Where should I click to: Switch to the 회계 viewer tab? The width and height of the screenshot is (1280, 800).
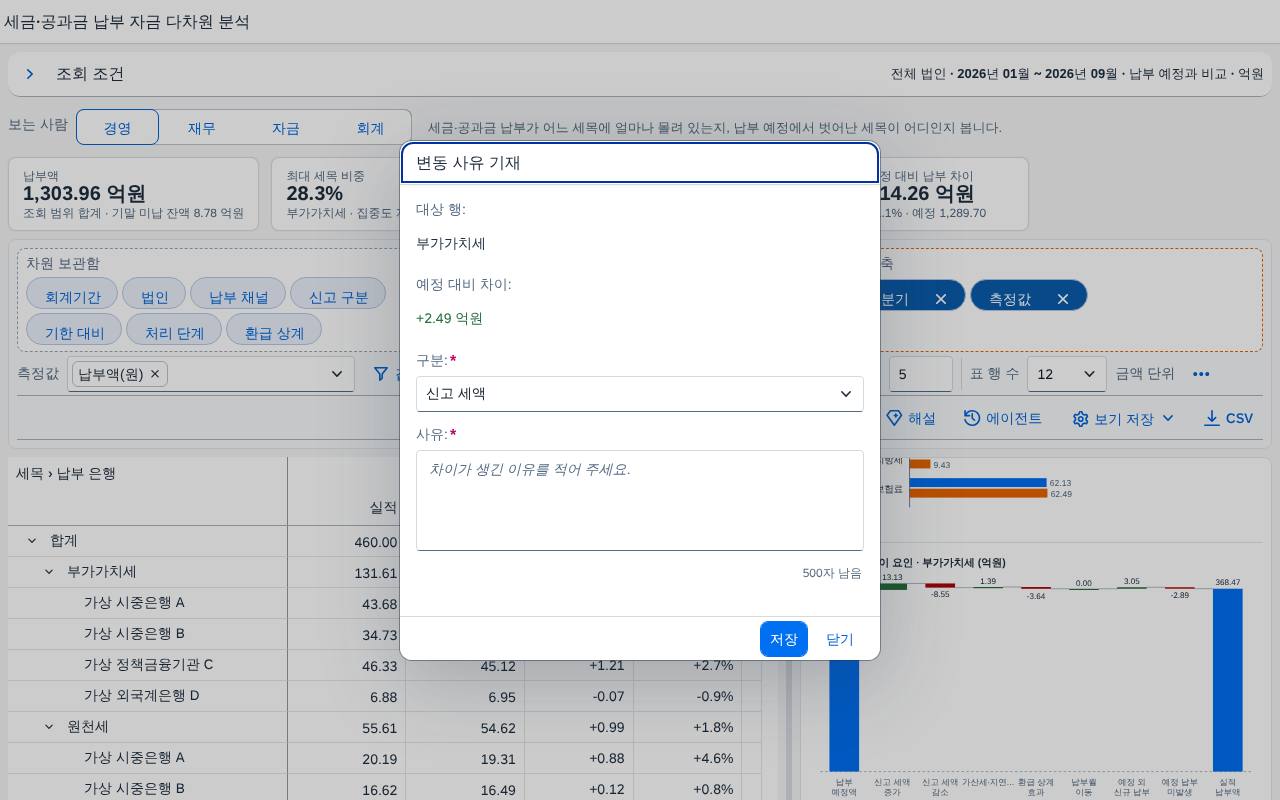click(370, 128)
